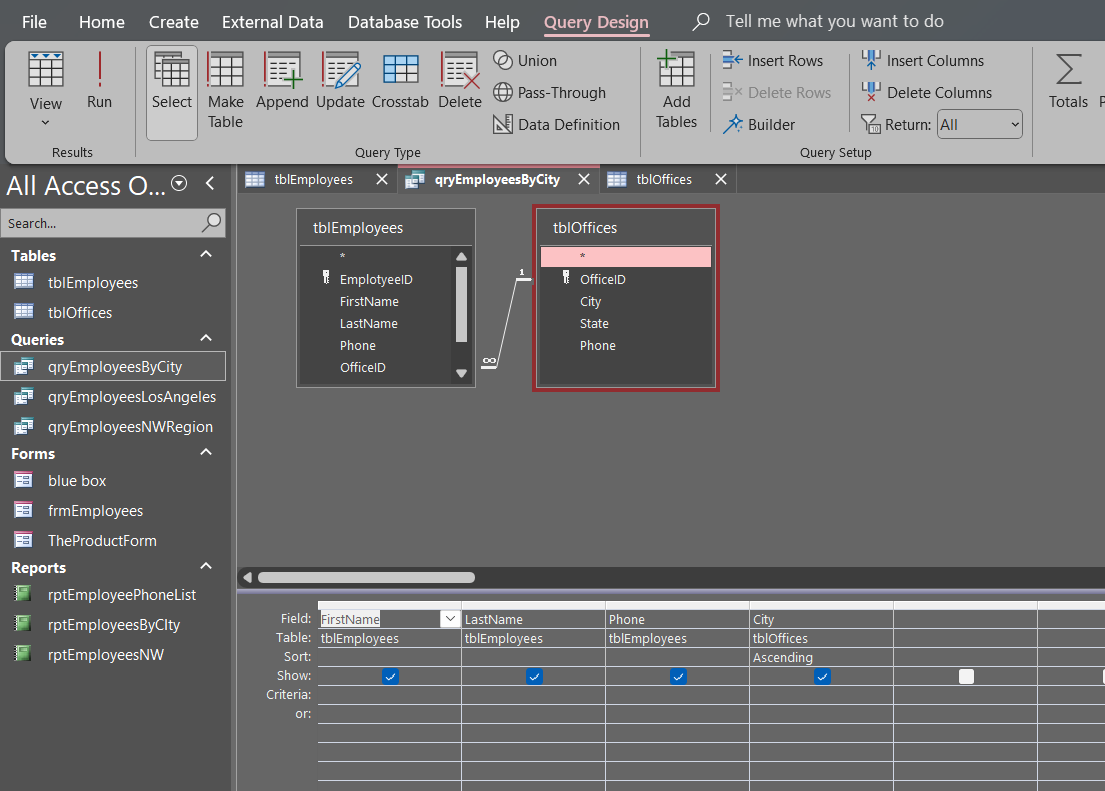Open the View datasheet icon
The width and height of the screenshot is (1105, 791).
tap(45, 70)
